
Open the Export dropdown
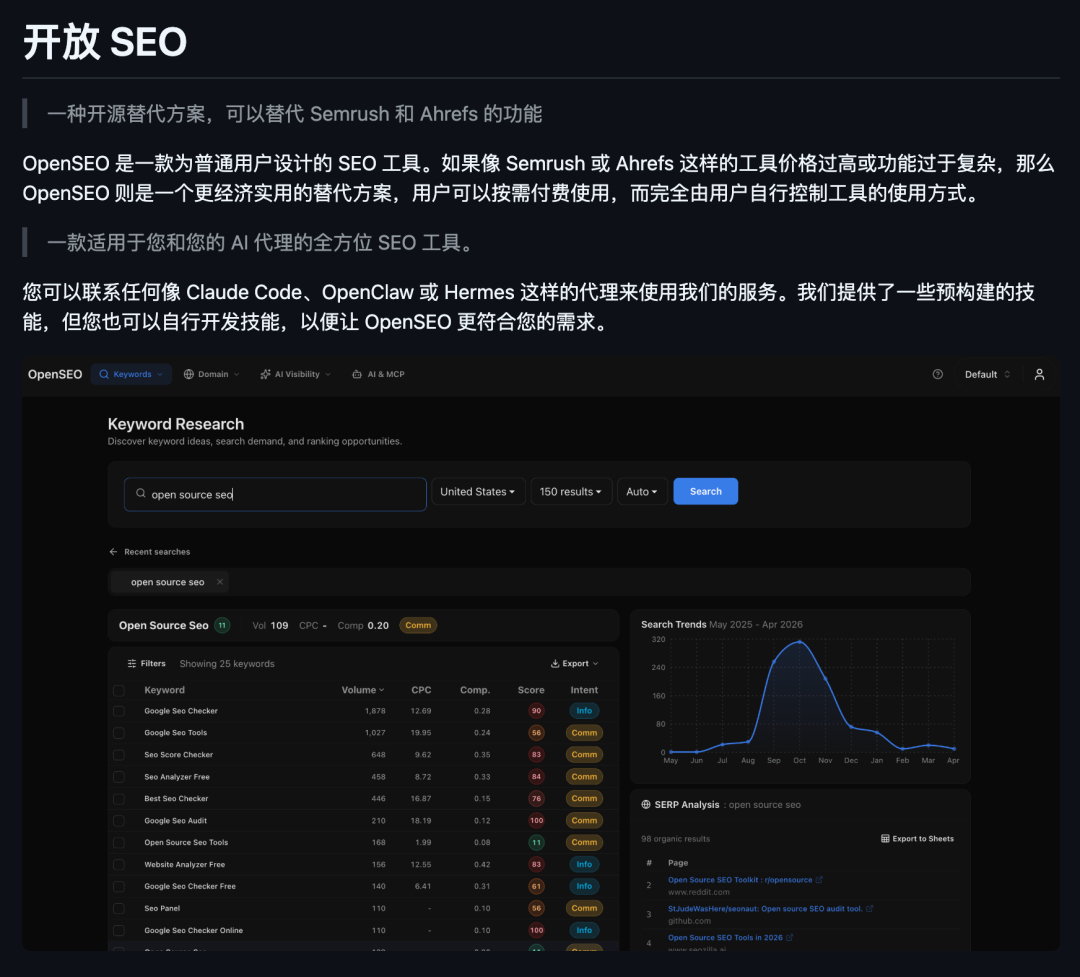tap(574, 664)
